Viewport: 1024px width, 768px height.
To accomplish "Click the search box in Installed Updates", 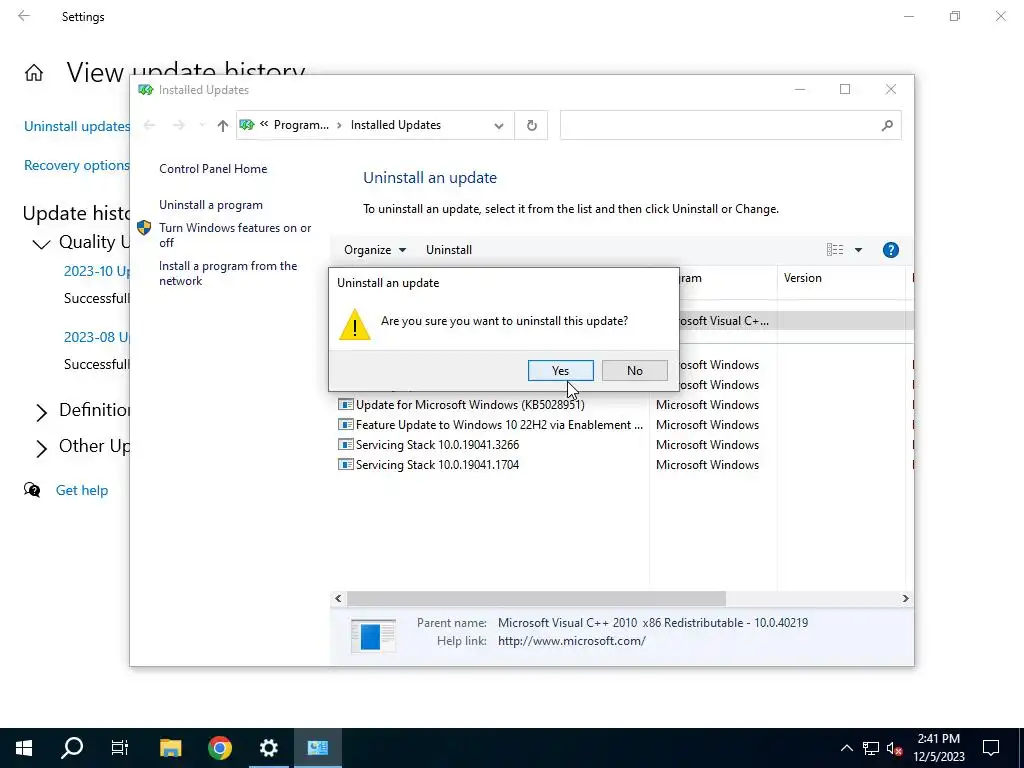I will click(730, 125).
